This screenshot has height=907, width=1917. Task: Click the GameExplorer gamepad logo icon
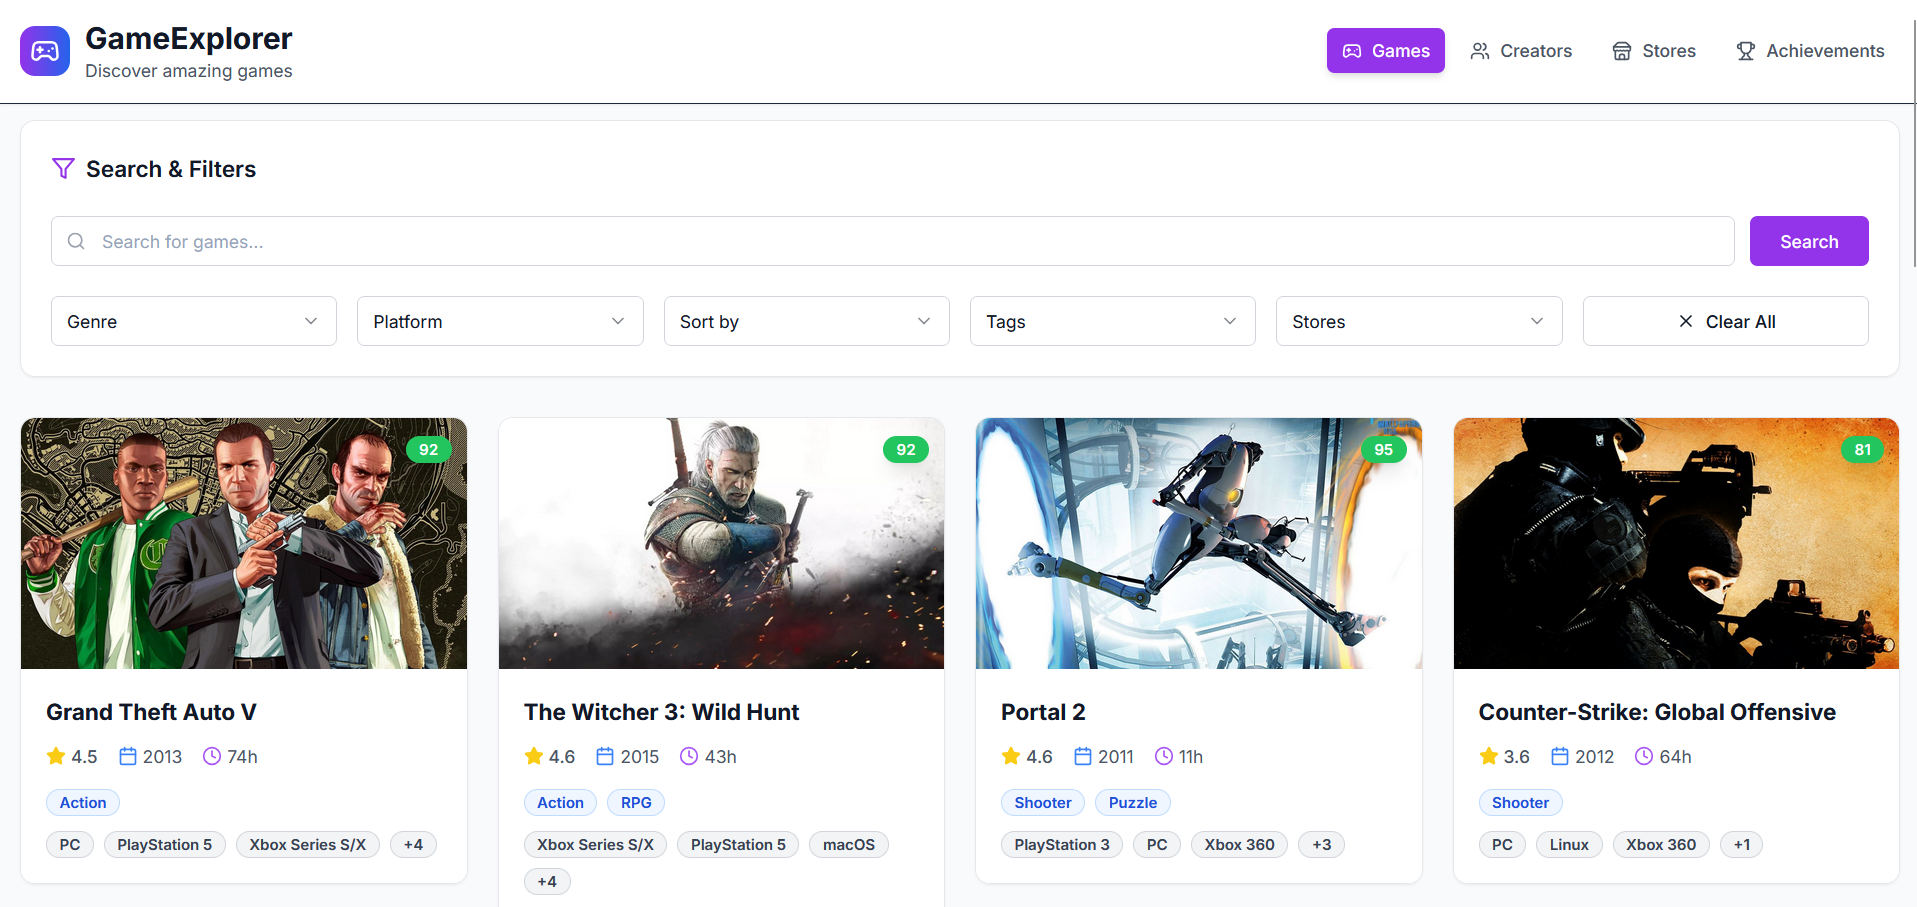click(x=45, y=51)
